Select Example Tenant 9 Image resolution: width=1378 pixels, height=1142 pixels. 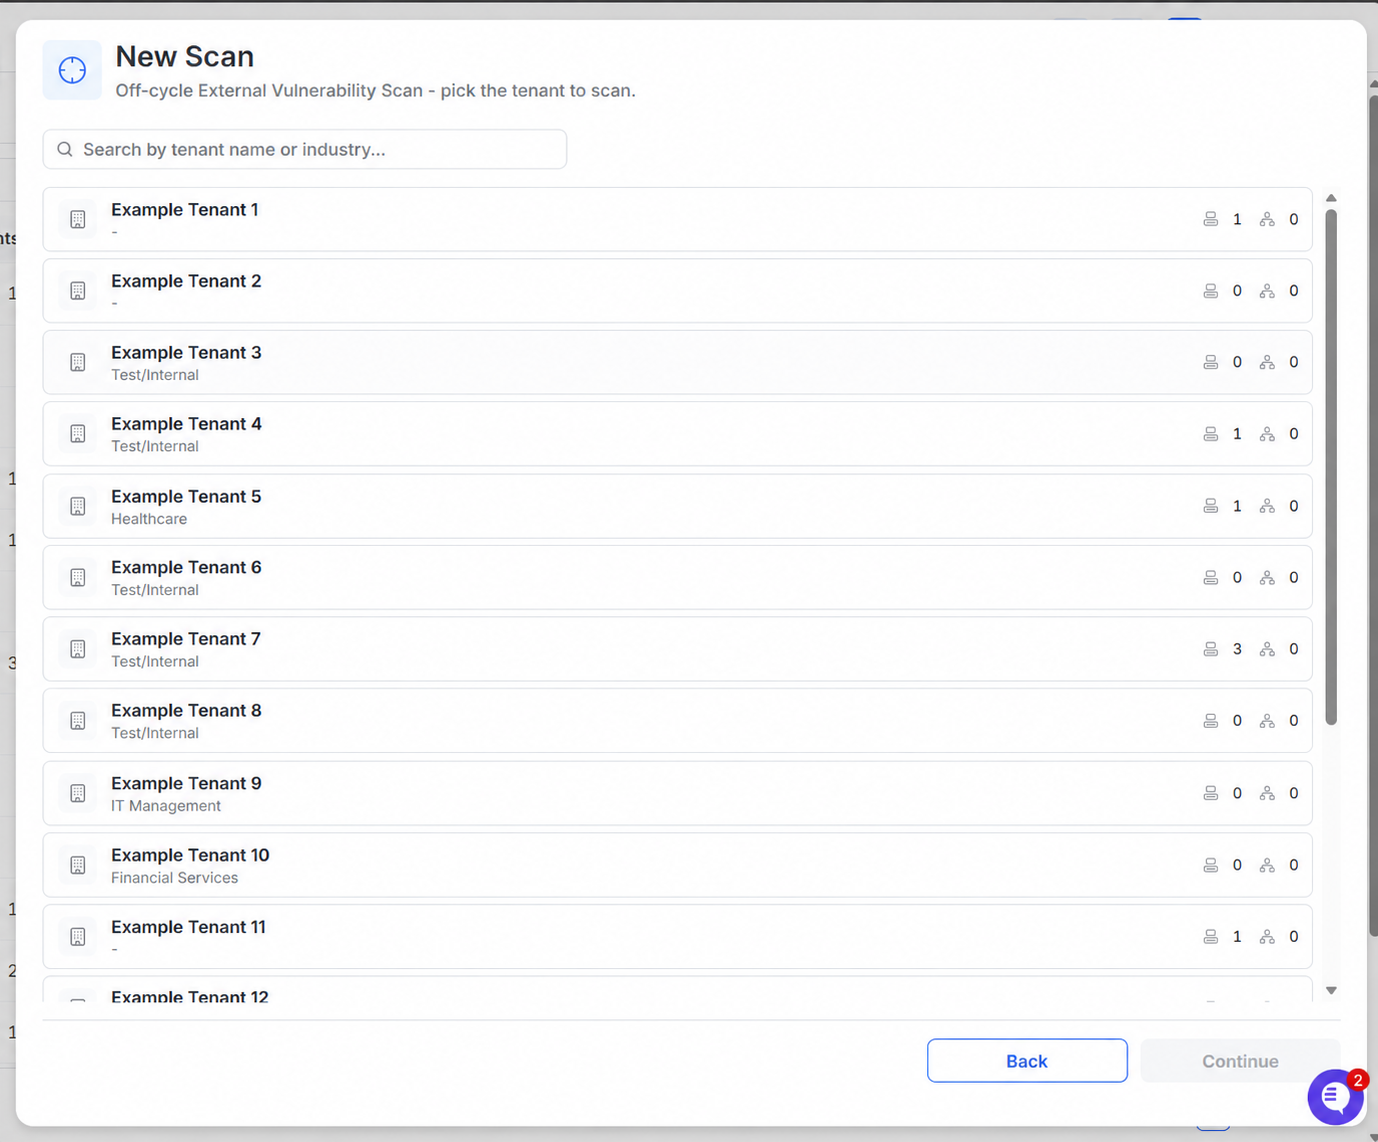click(x=677, y=793)
